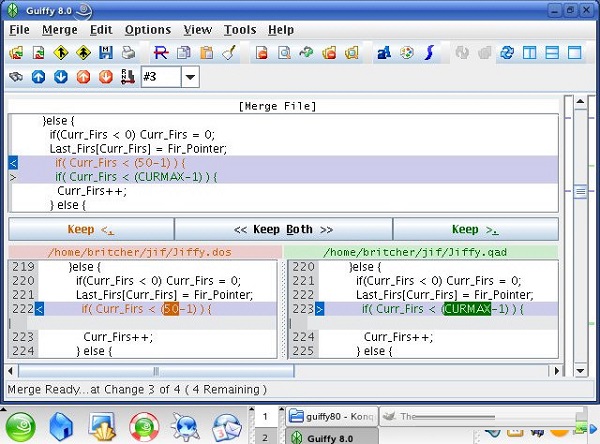Viewport: 600px width, 444px height.
Task: Click the vertical scrollbar thumb
Action: pos(580,191)
